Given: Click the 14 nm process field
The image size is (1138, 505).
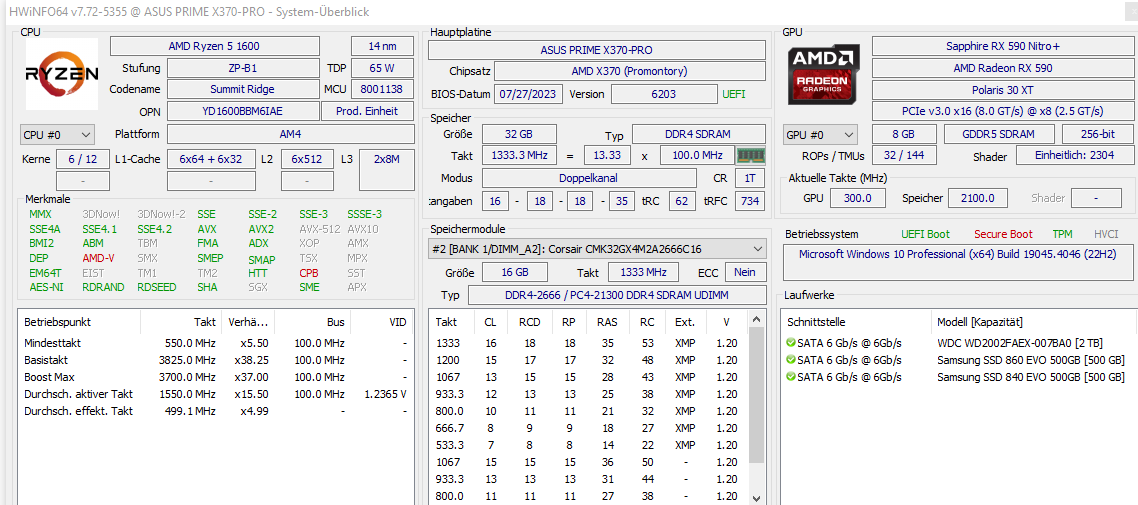Looking at the screenshot, I should tap(382, 46).
